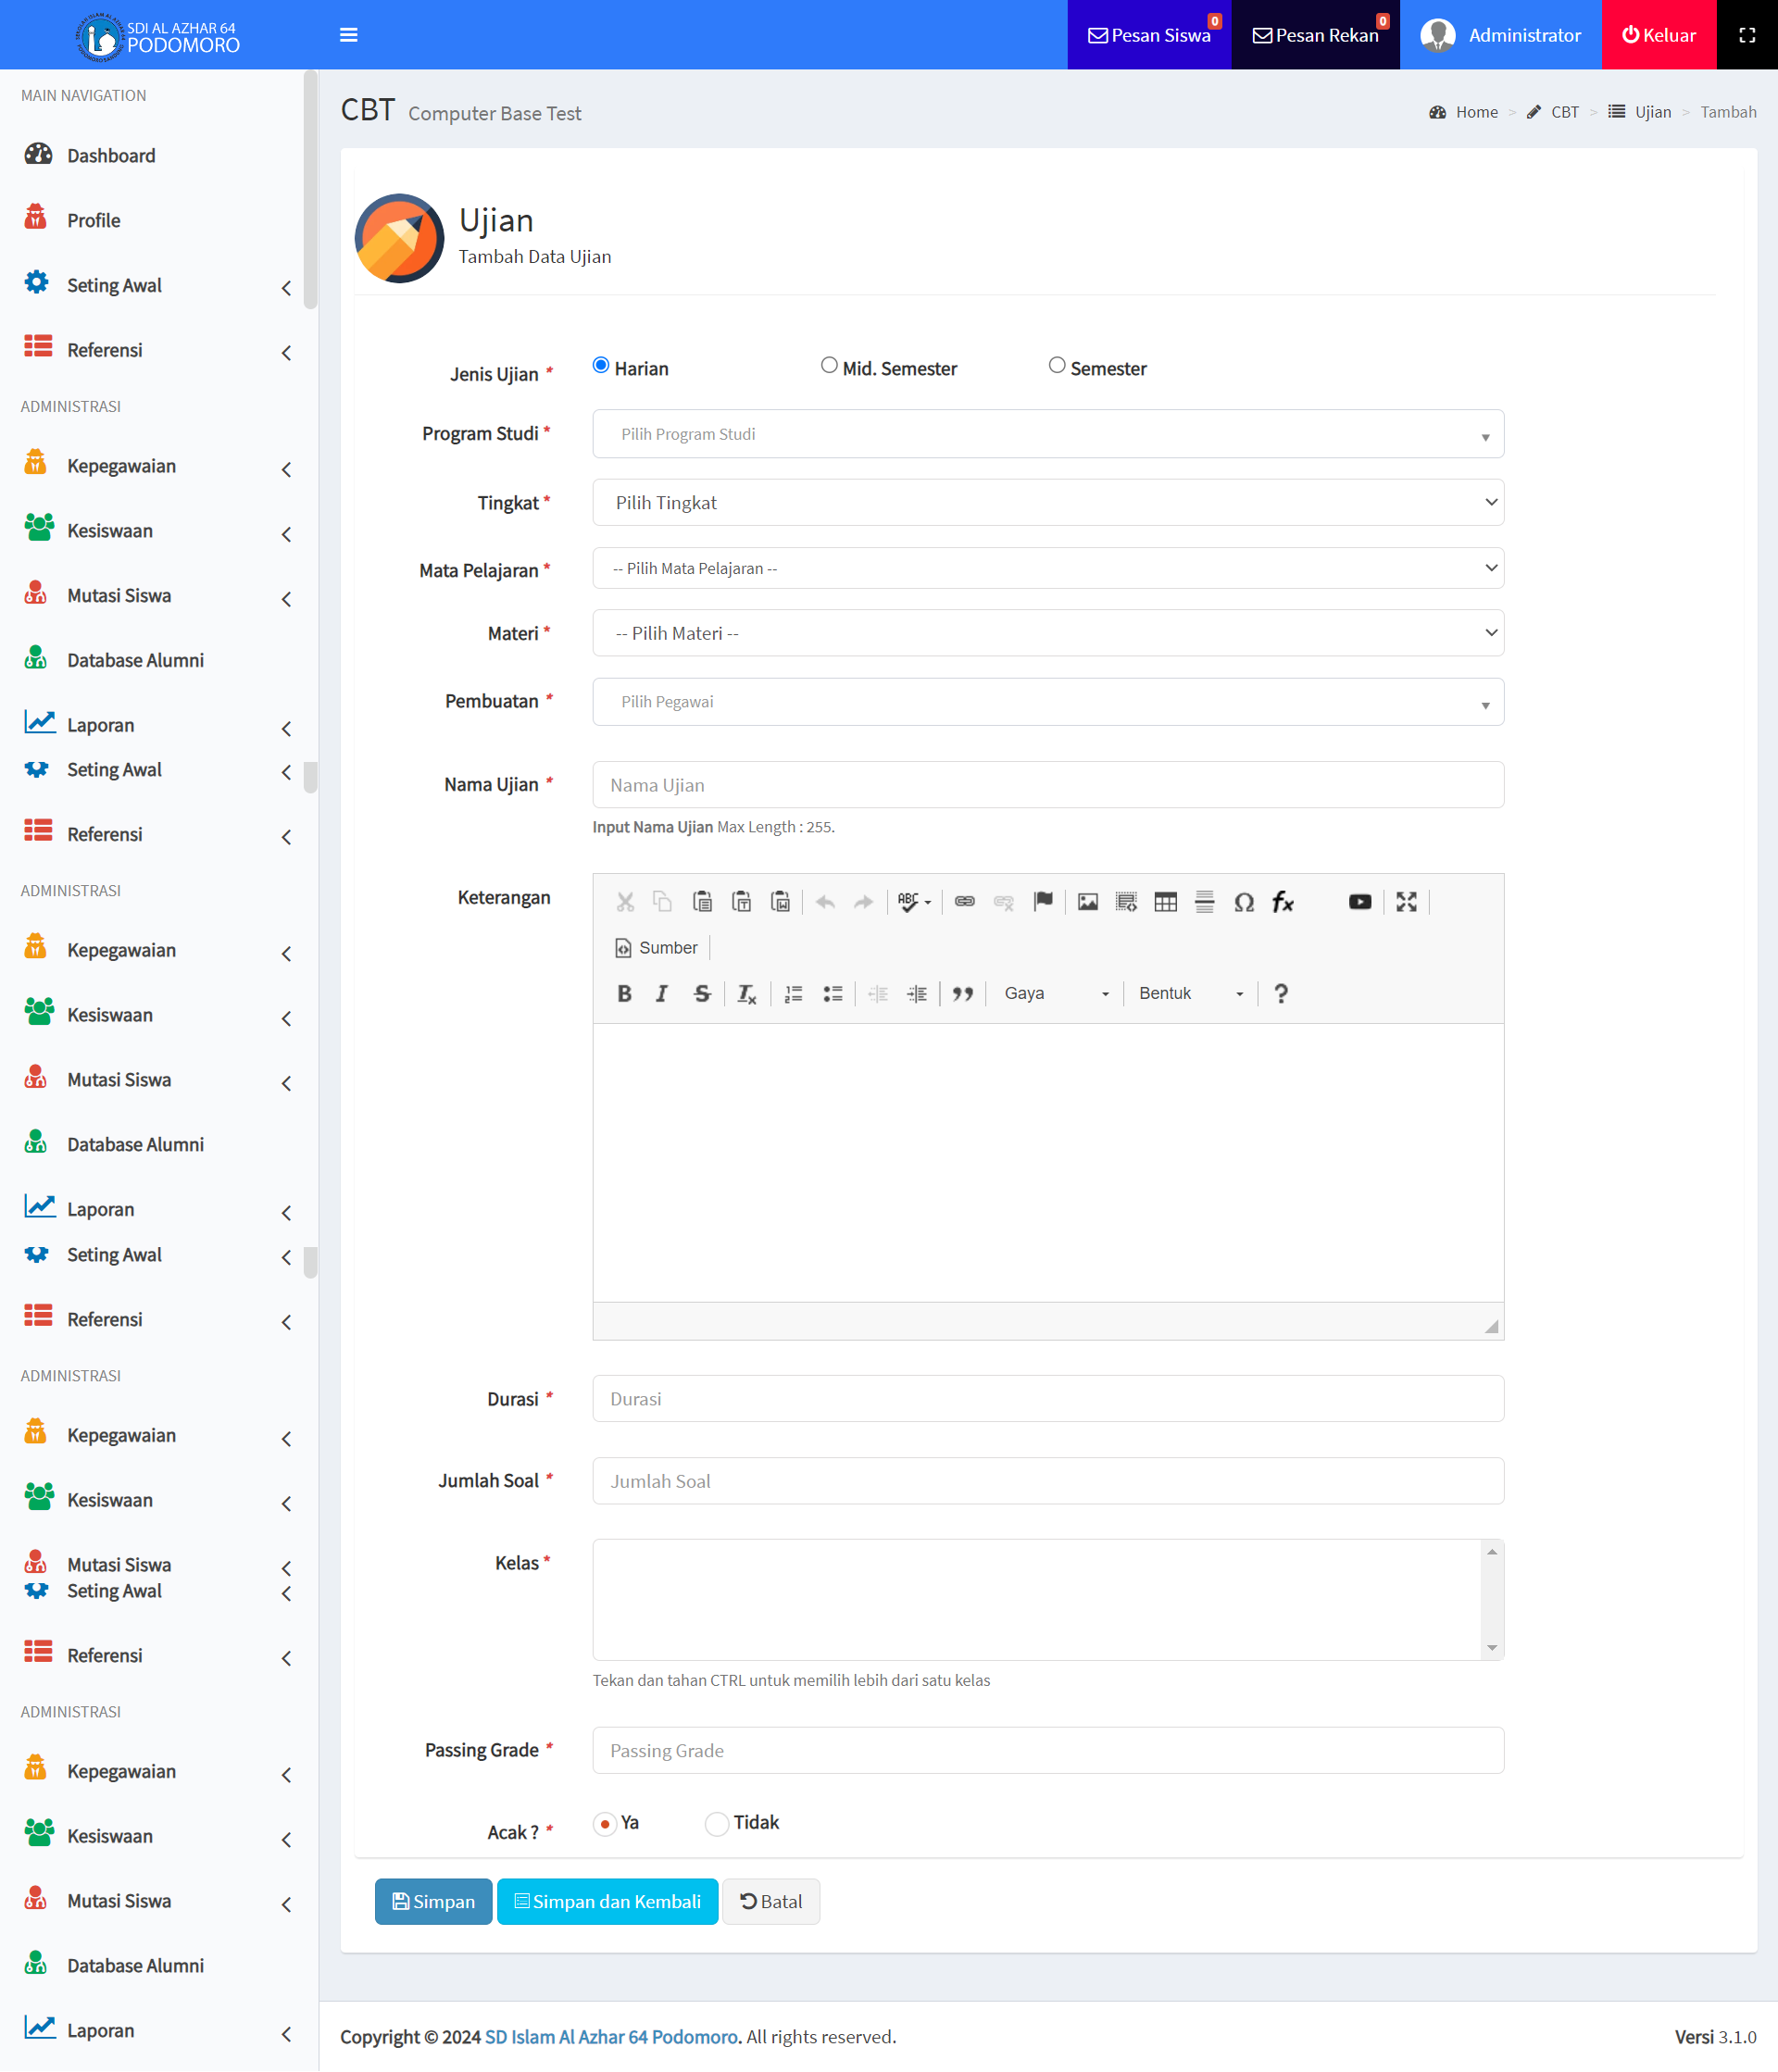Open Pesan Siswa messages menu
This screenshot has width=1778, height=2072.
tap(1149, 35)
